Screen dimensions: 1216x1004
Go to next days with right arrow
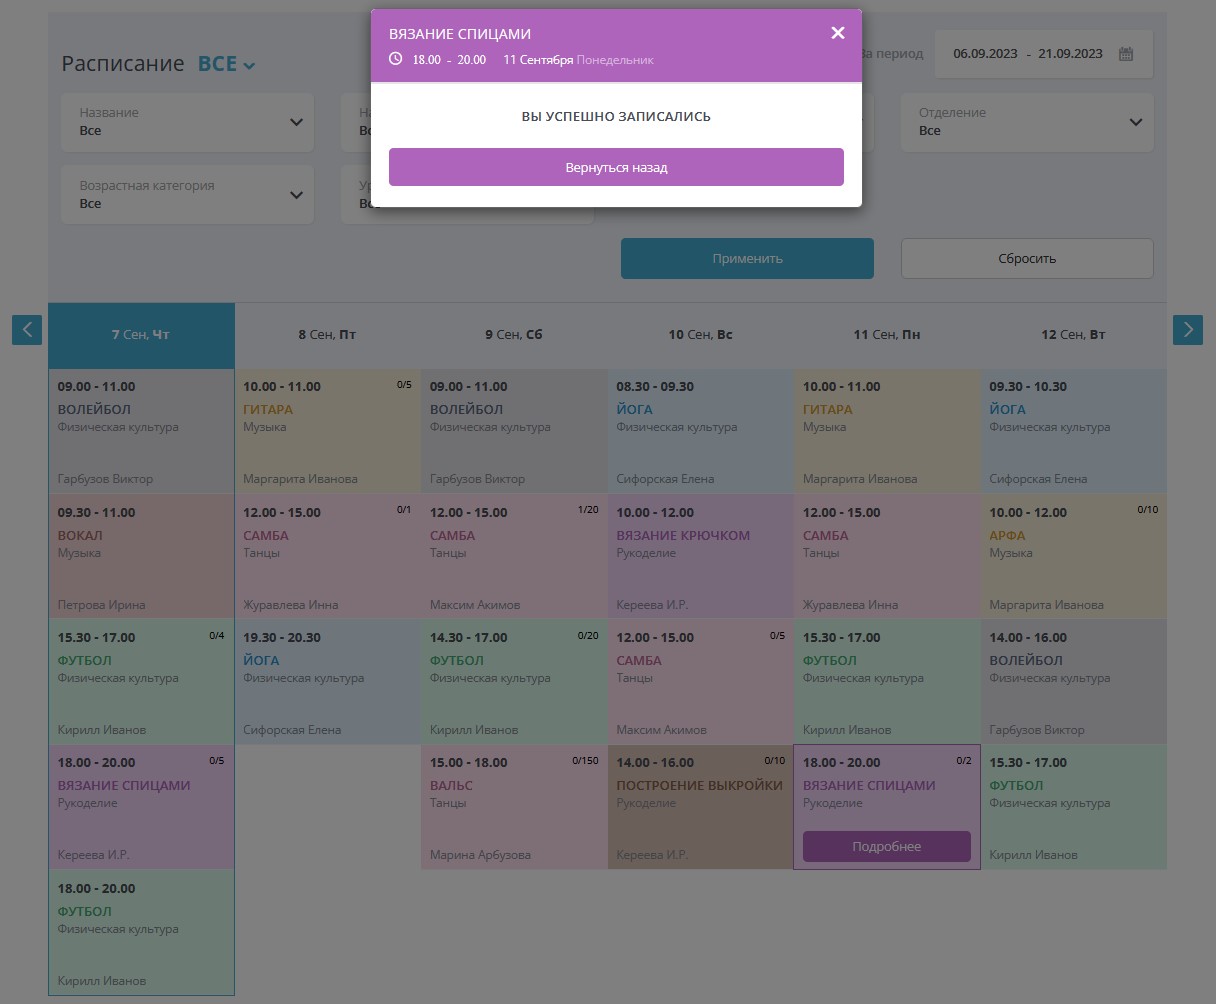click(1187, 329)
